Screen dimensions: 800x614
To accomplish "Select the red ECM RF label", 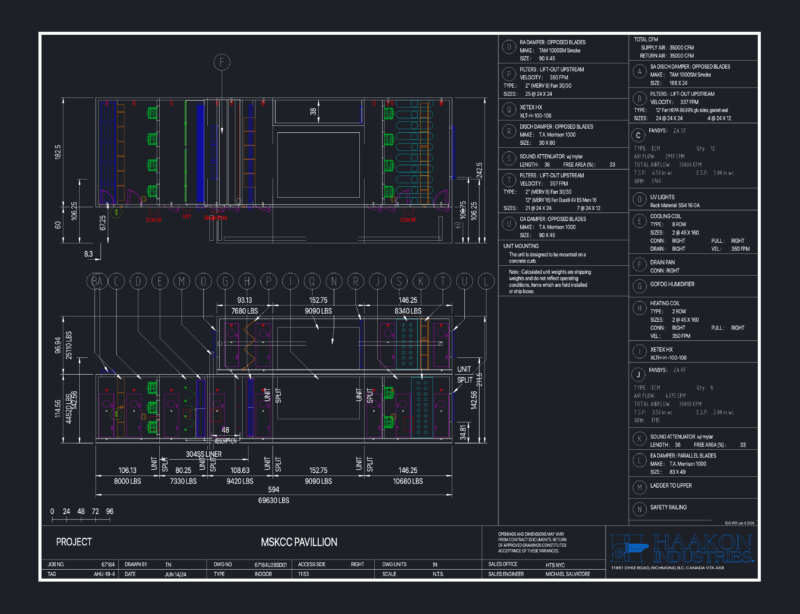I will pos(408,220).
